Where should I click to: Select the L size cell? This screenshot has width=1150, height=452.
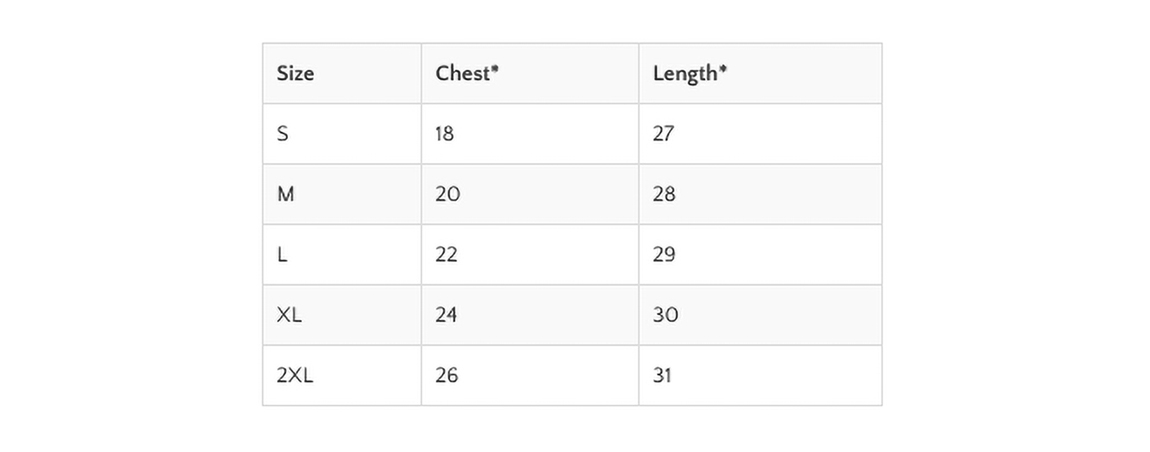point(342,255)
